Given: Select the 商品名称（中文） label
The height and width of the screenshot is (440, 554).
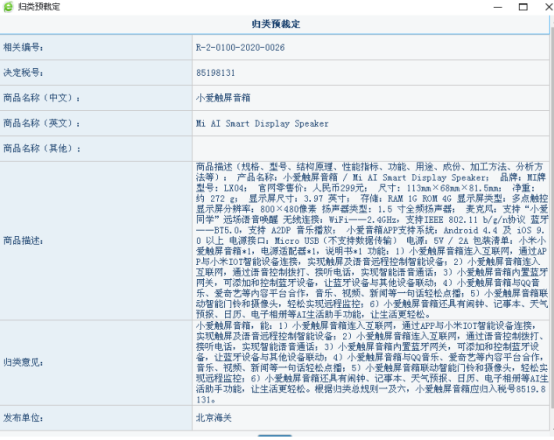Looking at the screenshot, I should [42, 98].
